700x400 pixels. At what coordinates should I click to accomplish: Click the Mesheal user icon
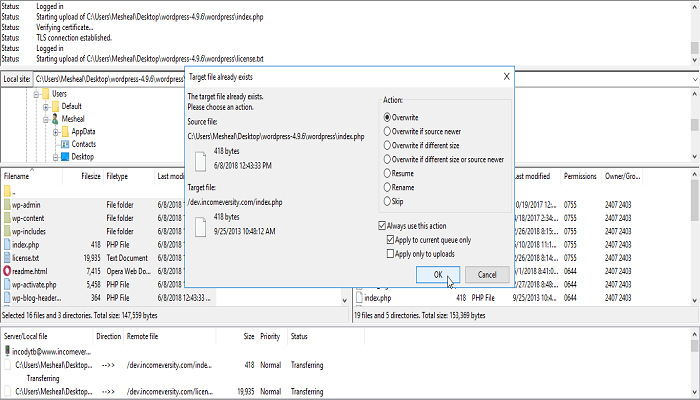point(55,119)
